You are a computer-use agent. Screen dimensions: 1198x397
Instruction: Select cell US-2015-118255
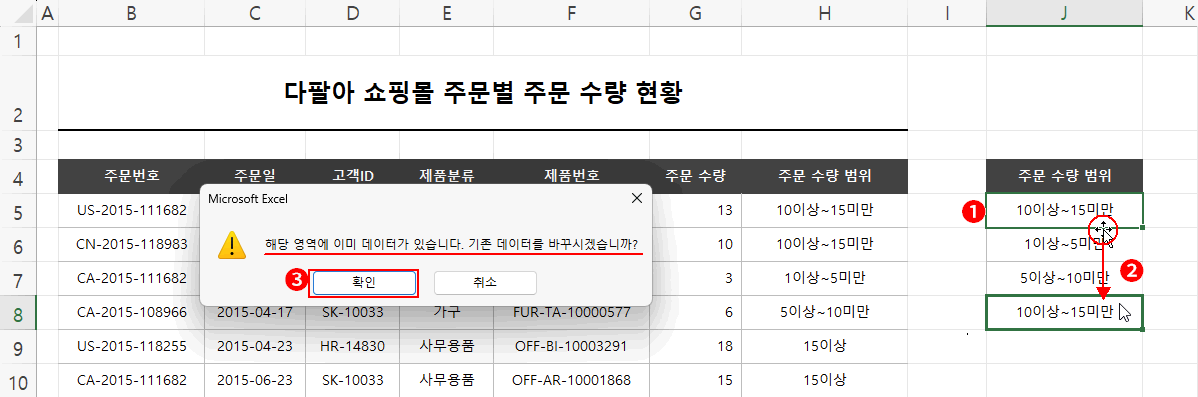pyautogui.click(x=131, y=346)
